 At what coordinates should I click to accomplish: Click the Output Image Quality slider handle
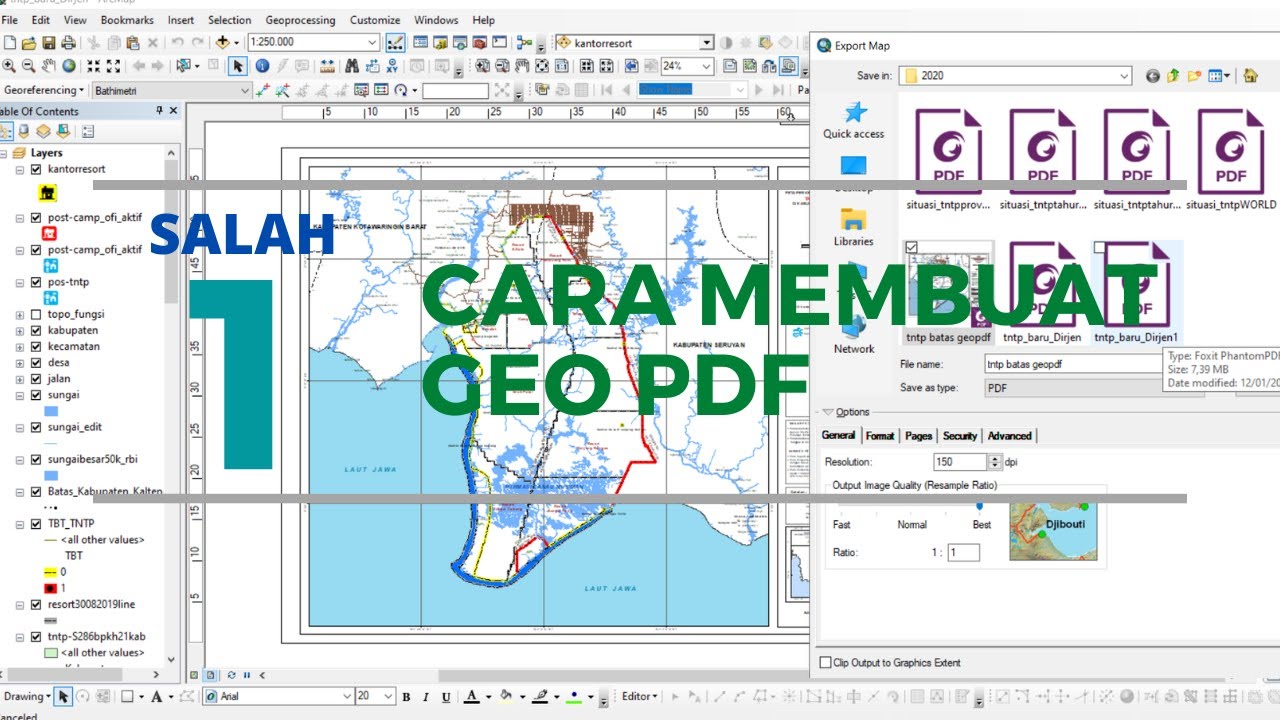[x=980, y=507]
